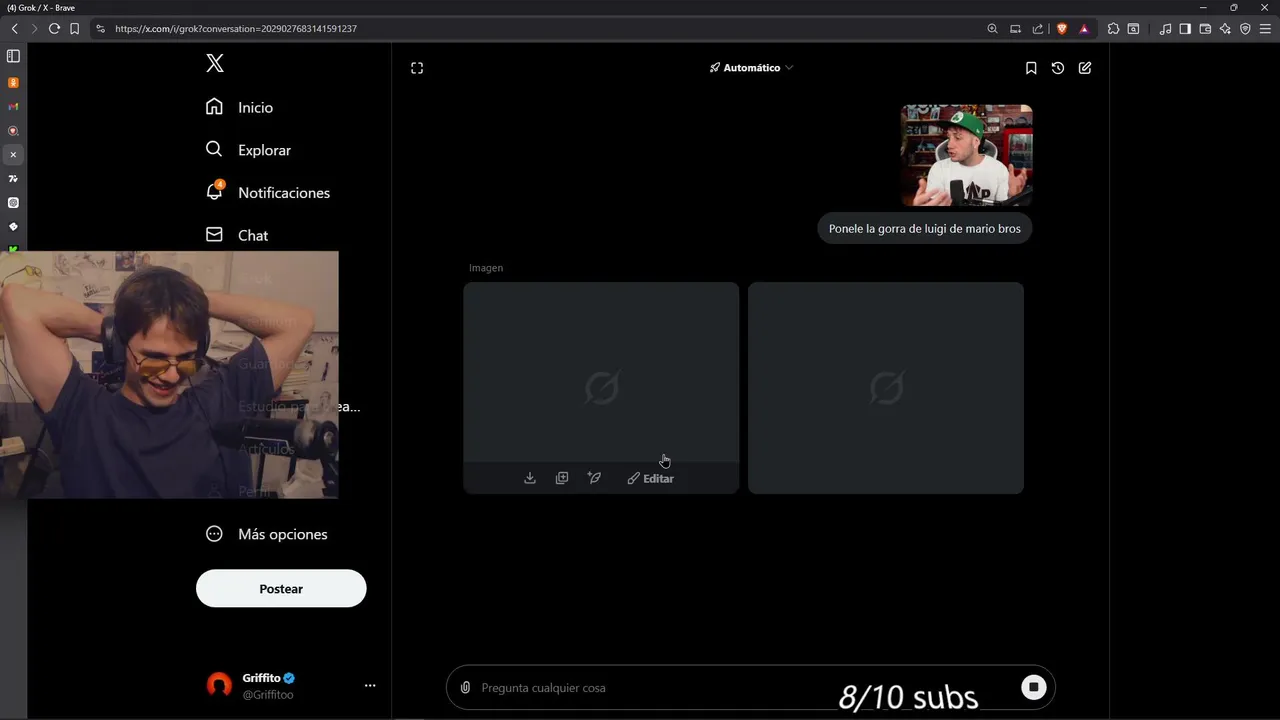Screen dimensions: 1280x720
Task: View site info icon left of URL
Action: coord(100,29)
